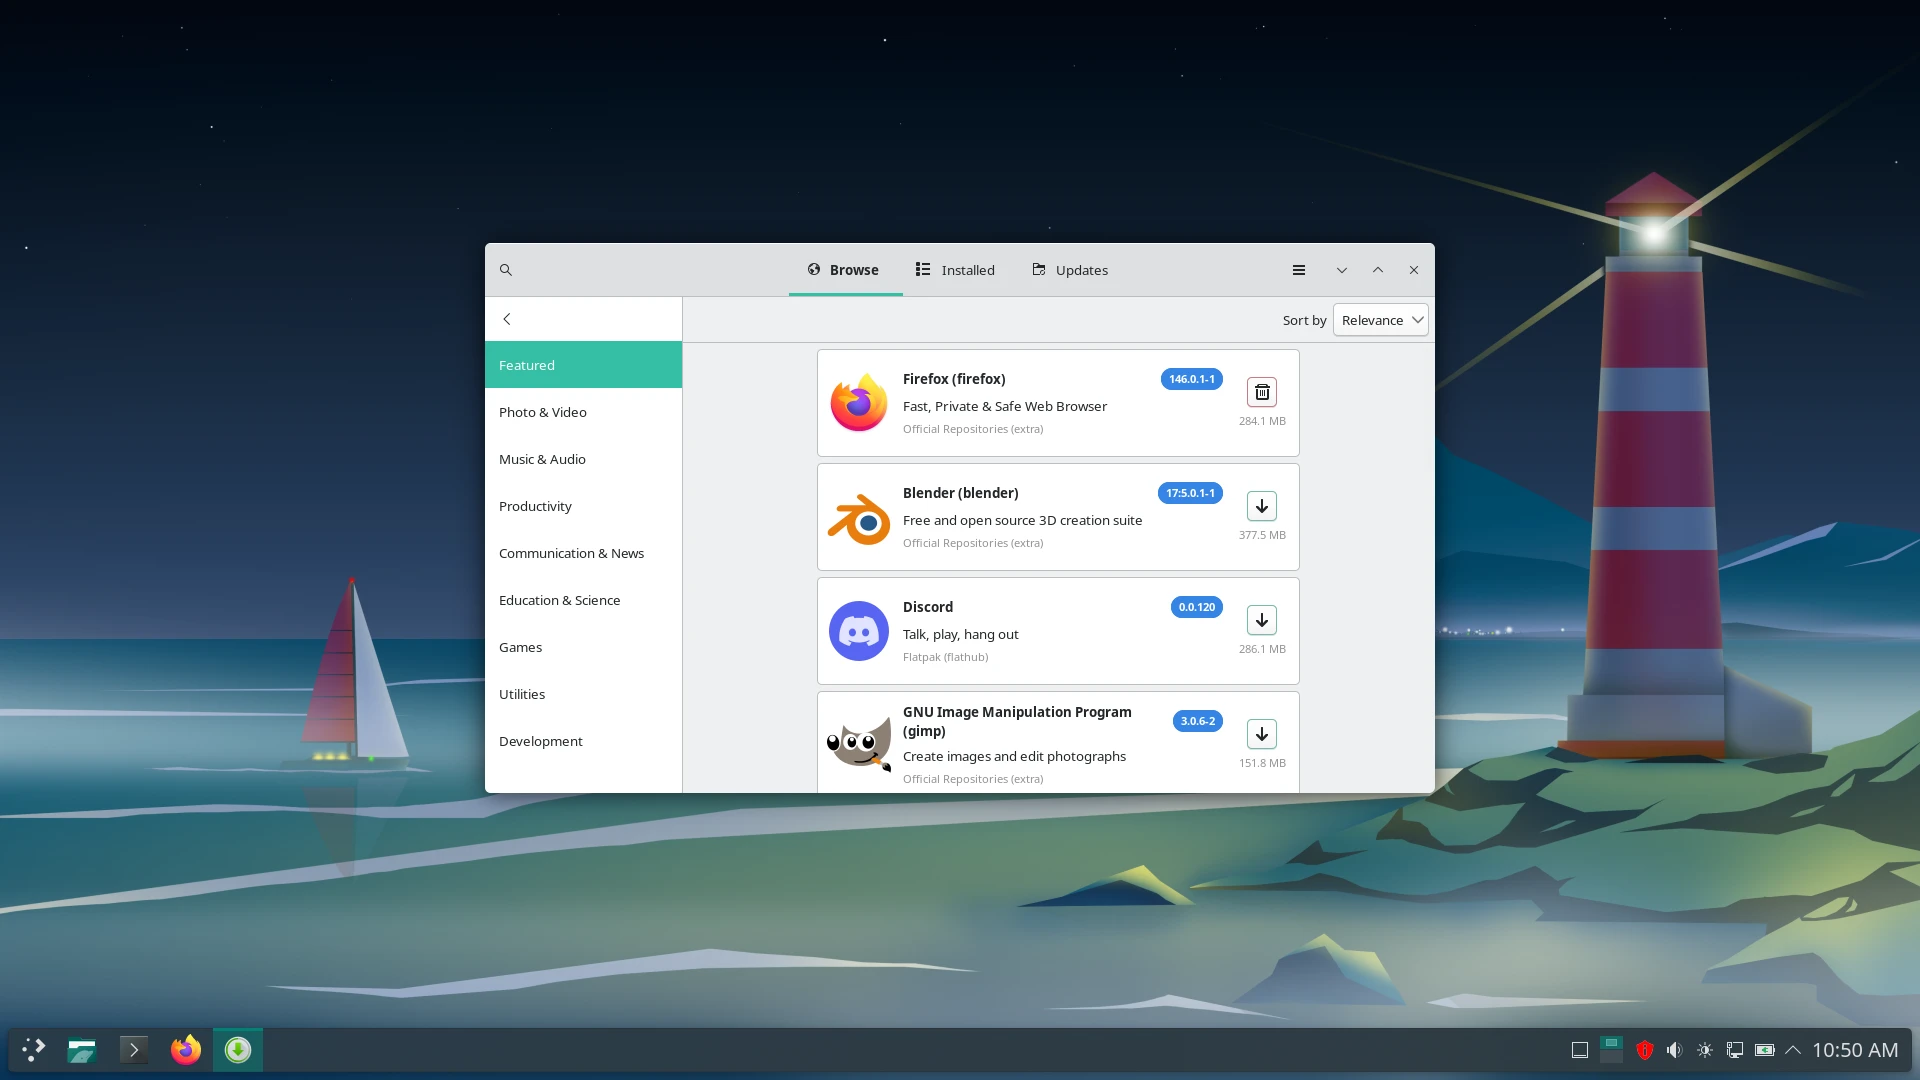Click the GIMP app icon

859,743
